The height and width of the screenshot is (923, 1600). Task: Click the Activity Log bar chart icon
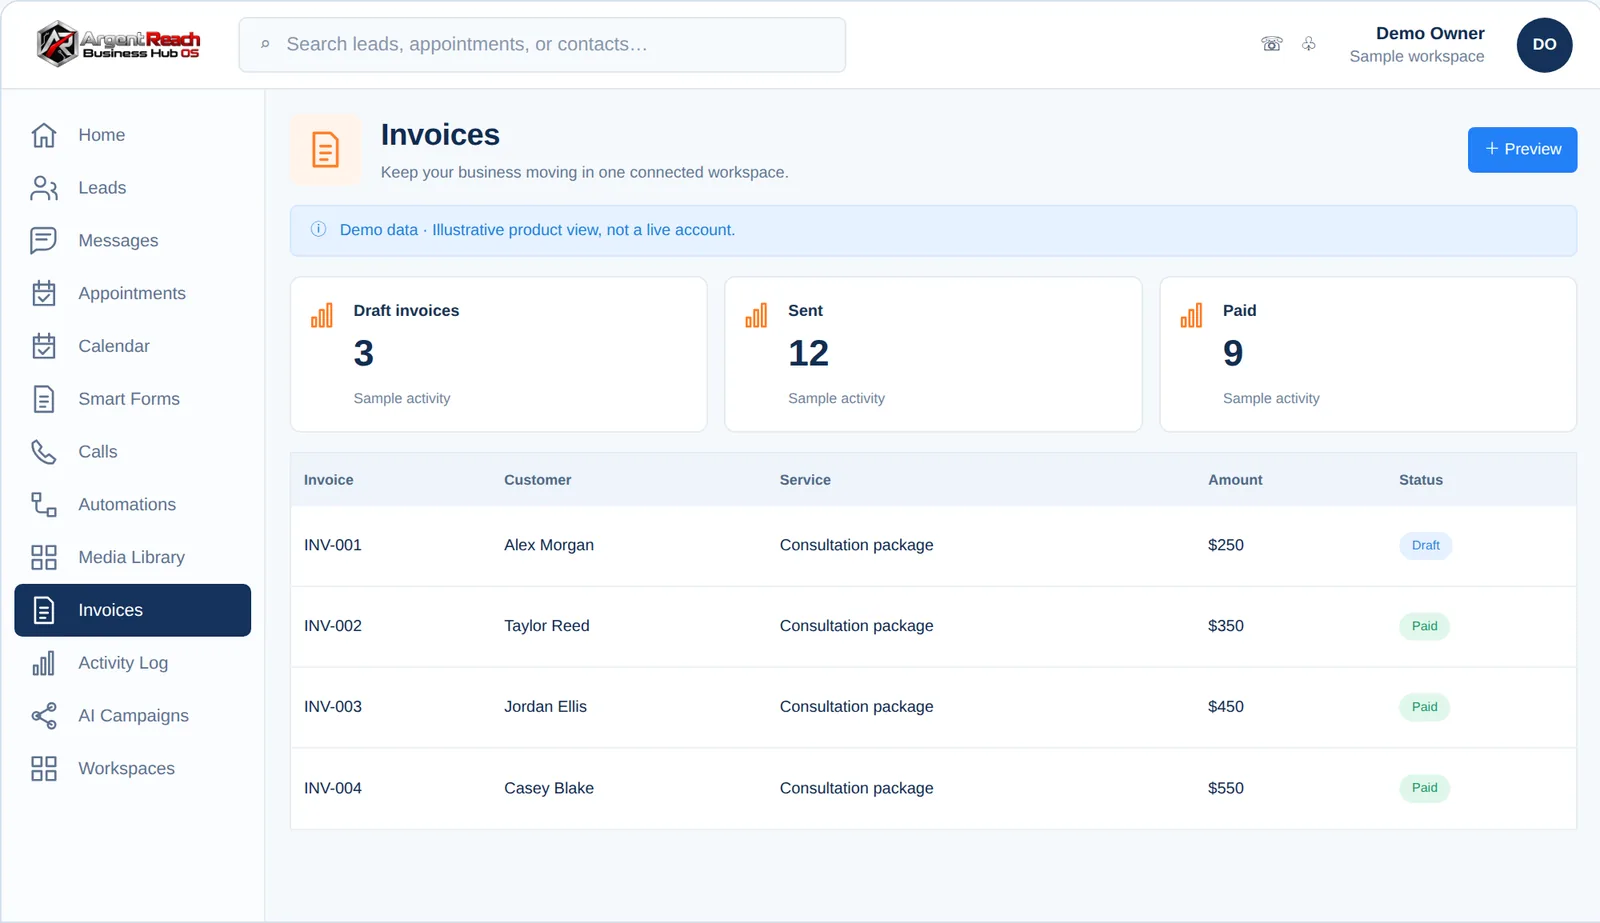44,663
